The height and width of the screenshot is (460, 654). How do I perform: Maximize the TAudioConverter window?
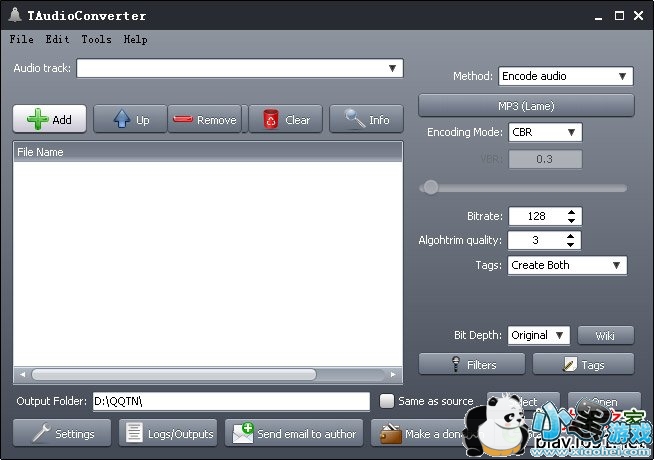pos(619,16)
